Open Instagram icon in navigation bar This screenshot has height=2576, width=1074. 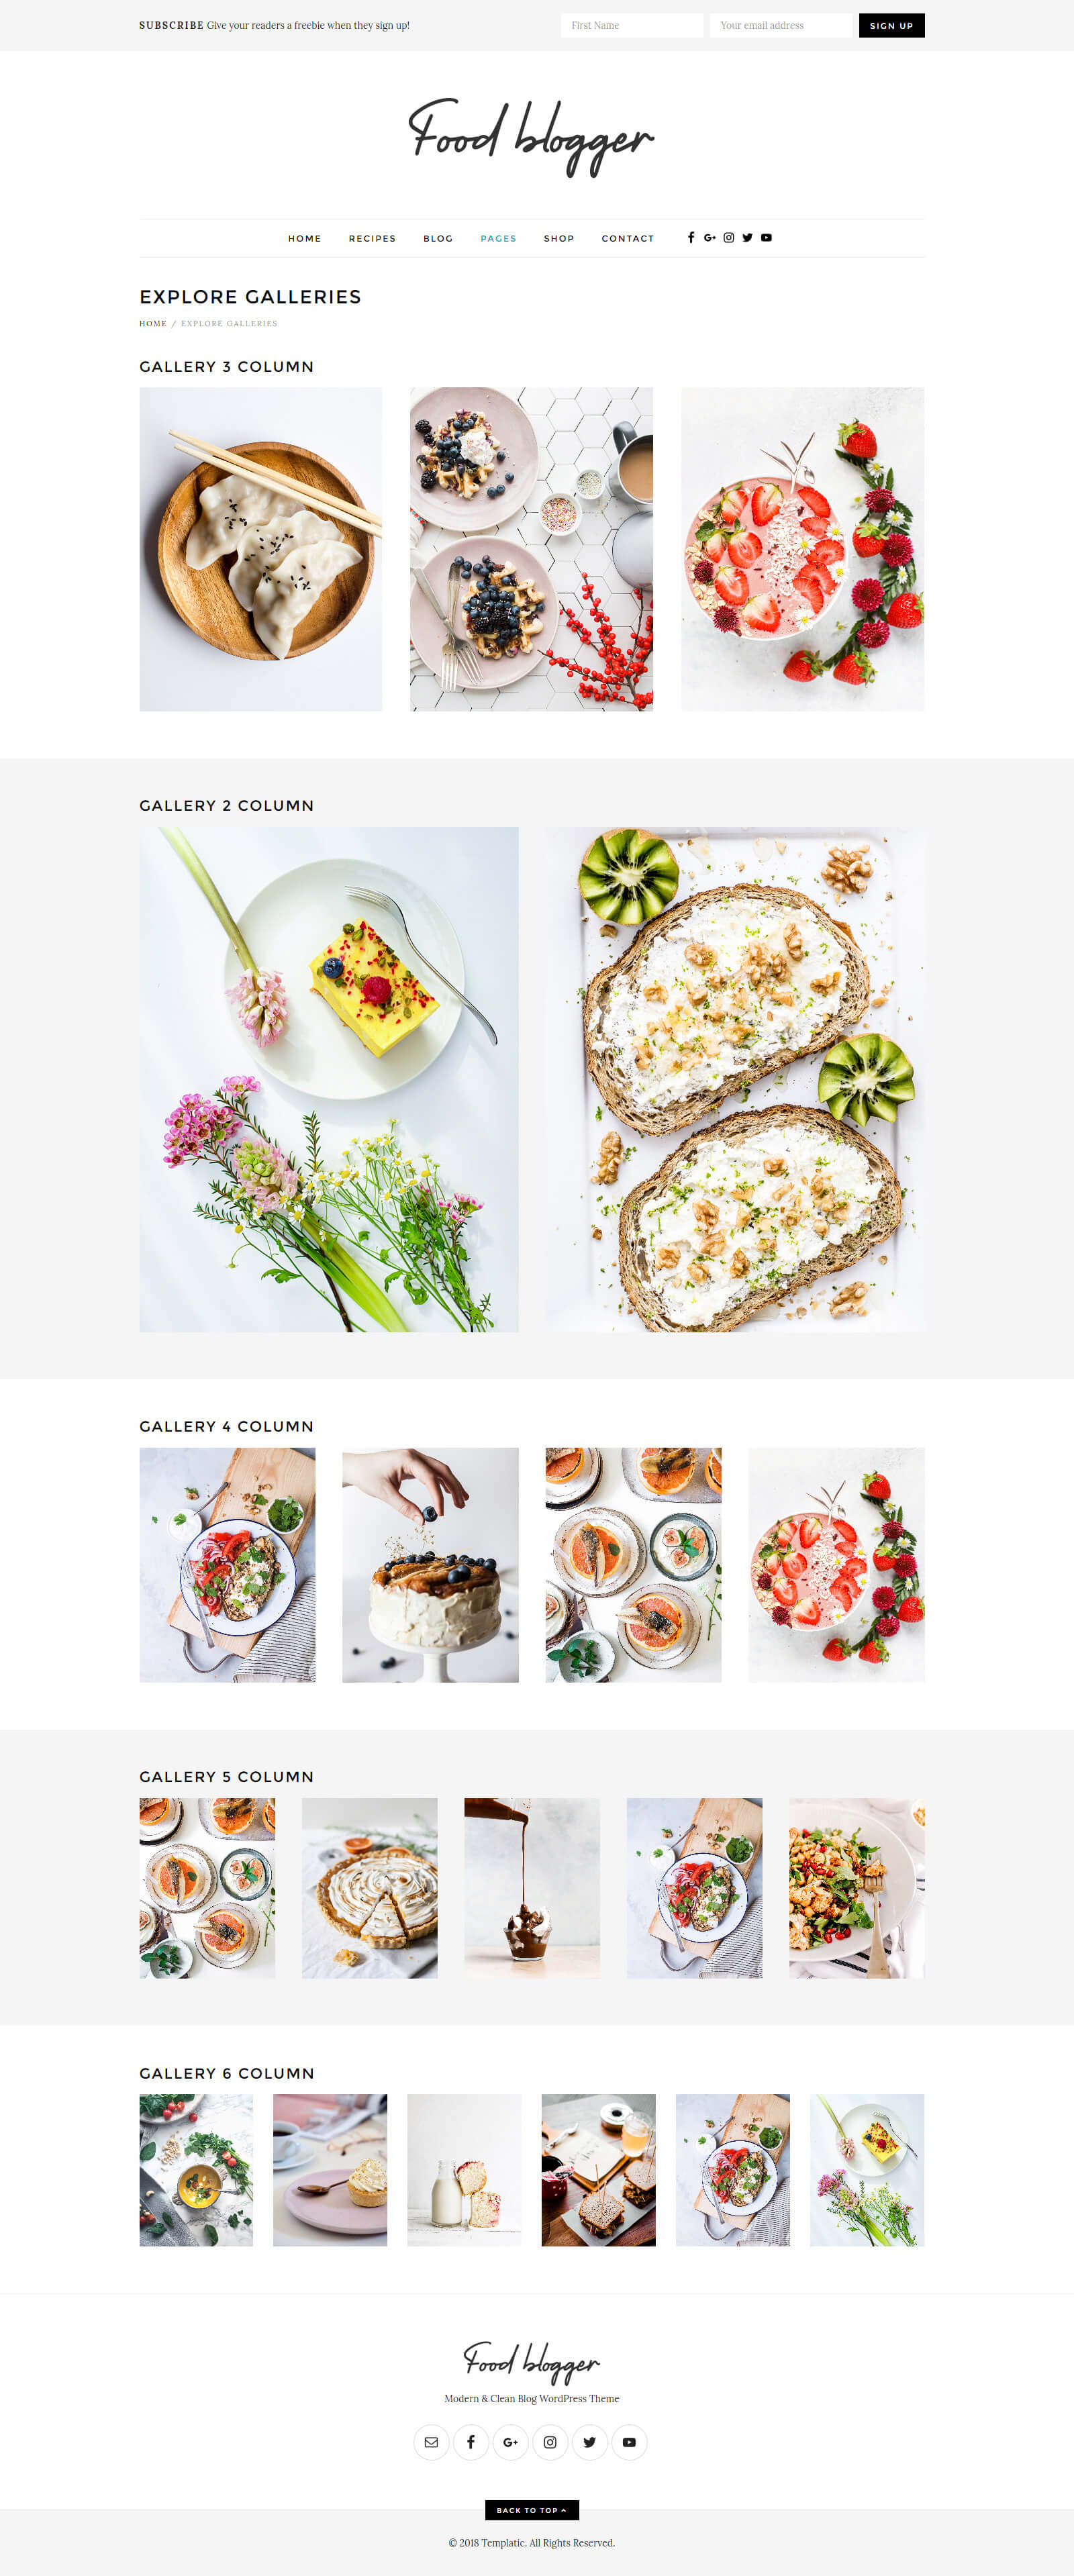click(x=729, y=238)
